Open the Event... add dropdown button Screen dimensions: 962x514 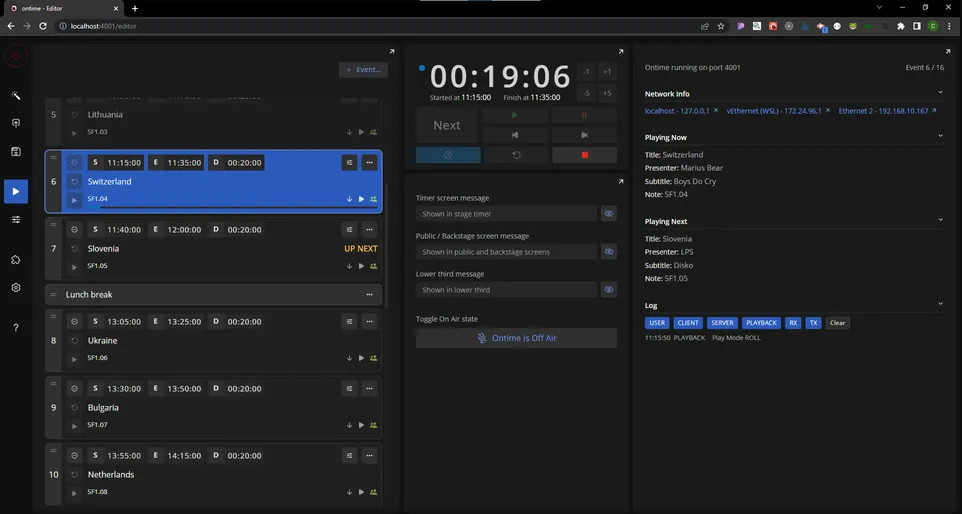pyautogui.click(x=364, y=70)
